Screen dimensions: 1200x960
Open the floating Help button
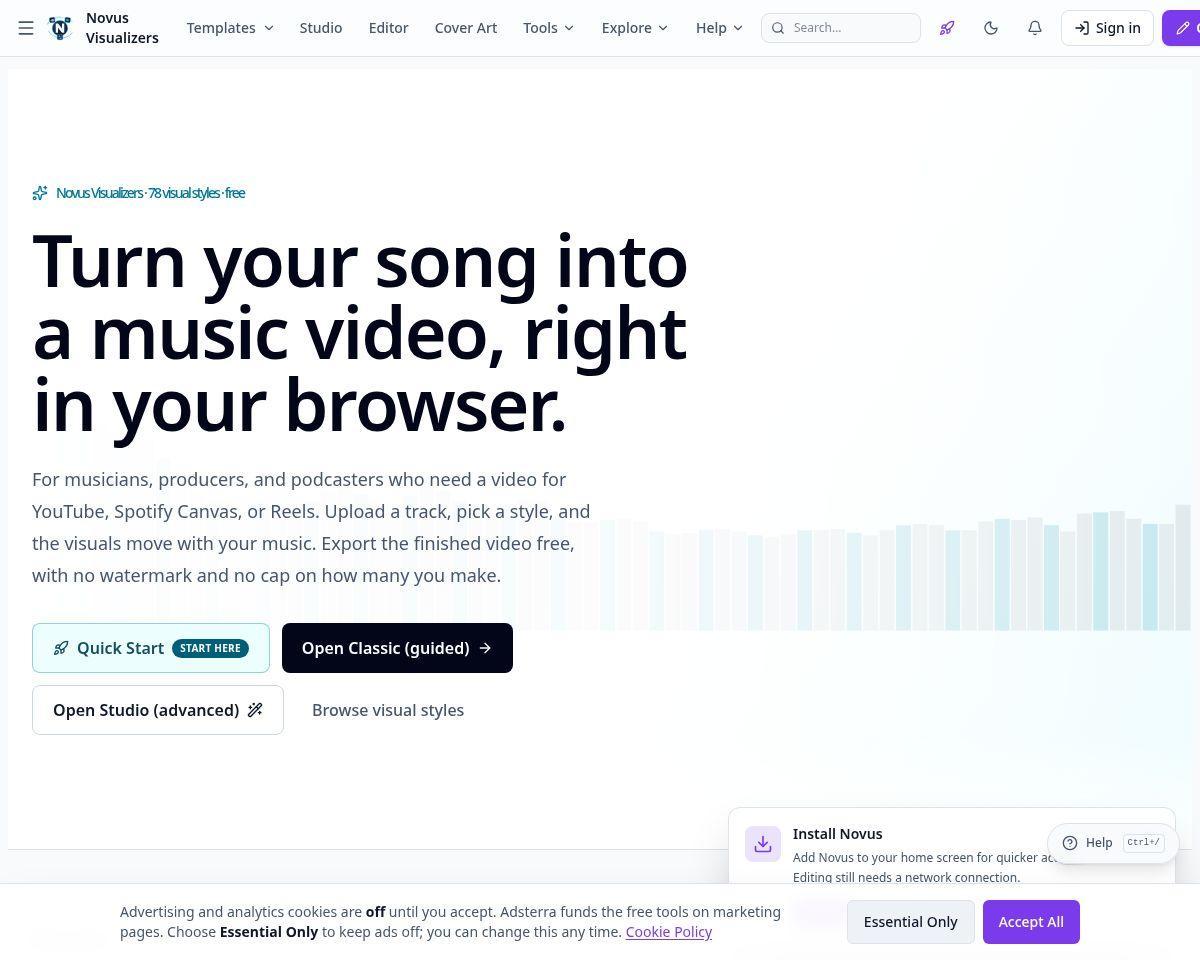coord(1112,843)
